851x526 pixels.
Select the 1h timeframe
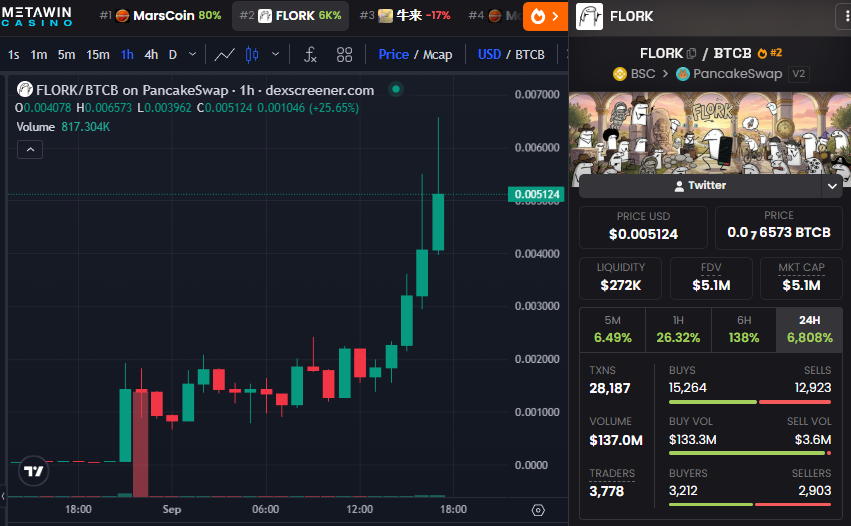point(127,55)
